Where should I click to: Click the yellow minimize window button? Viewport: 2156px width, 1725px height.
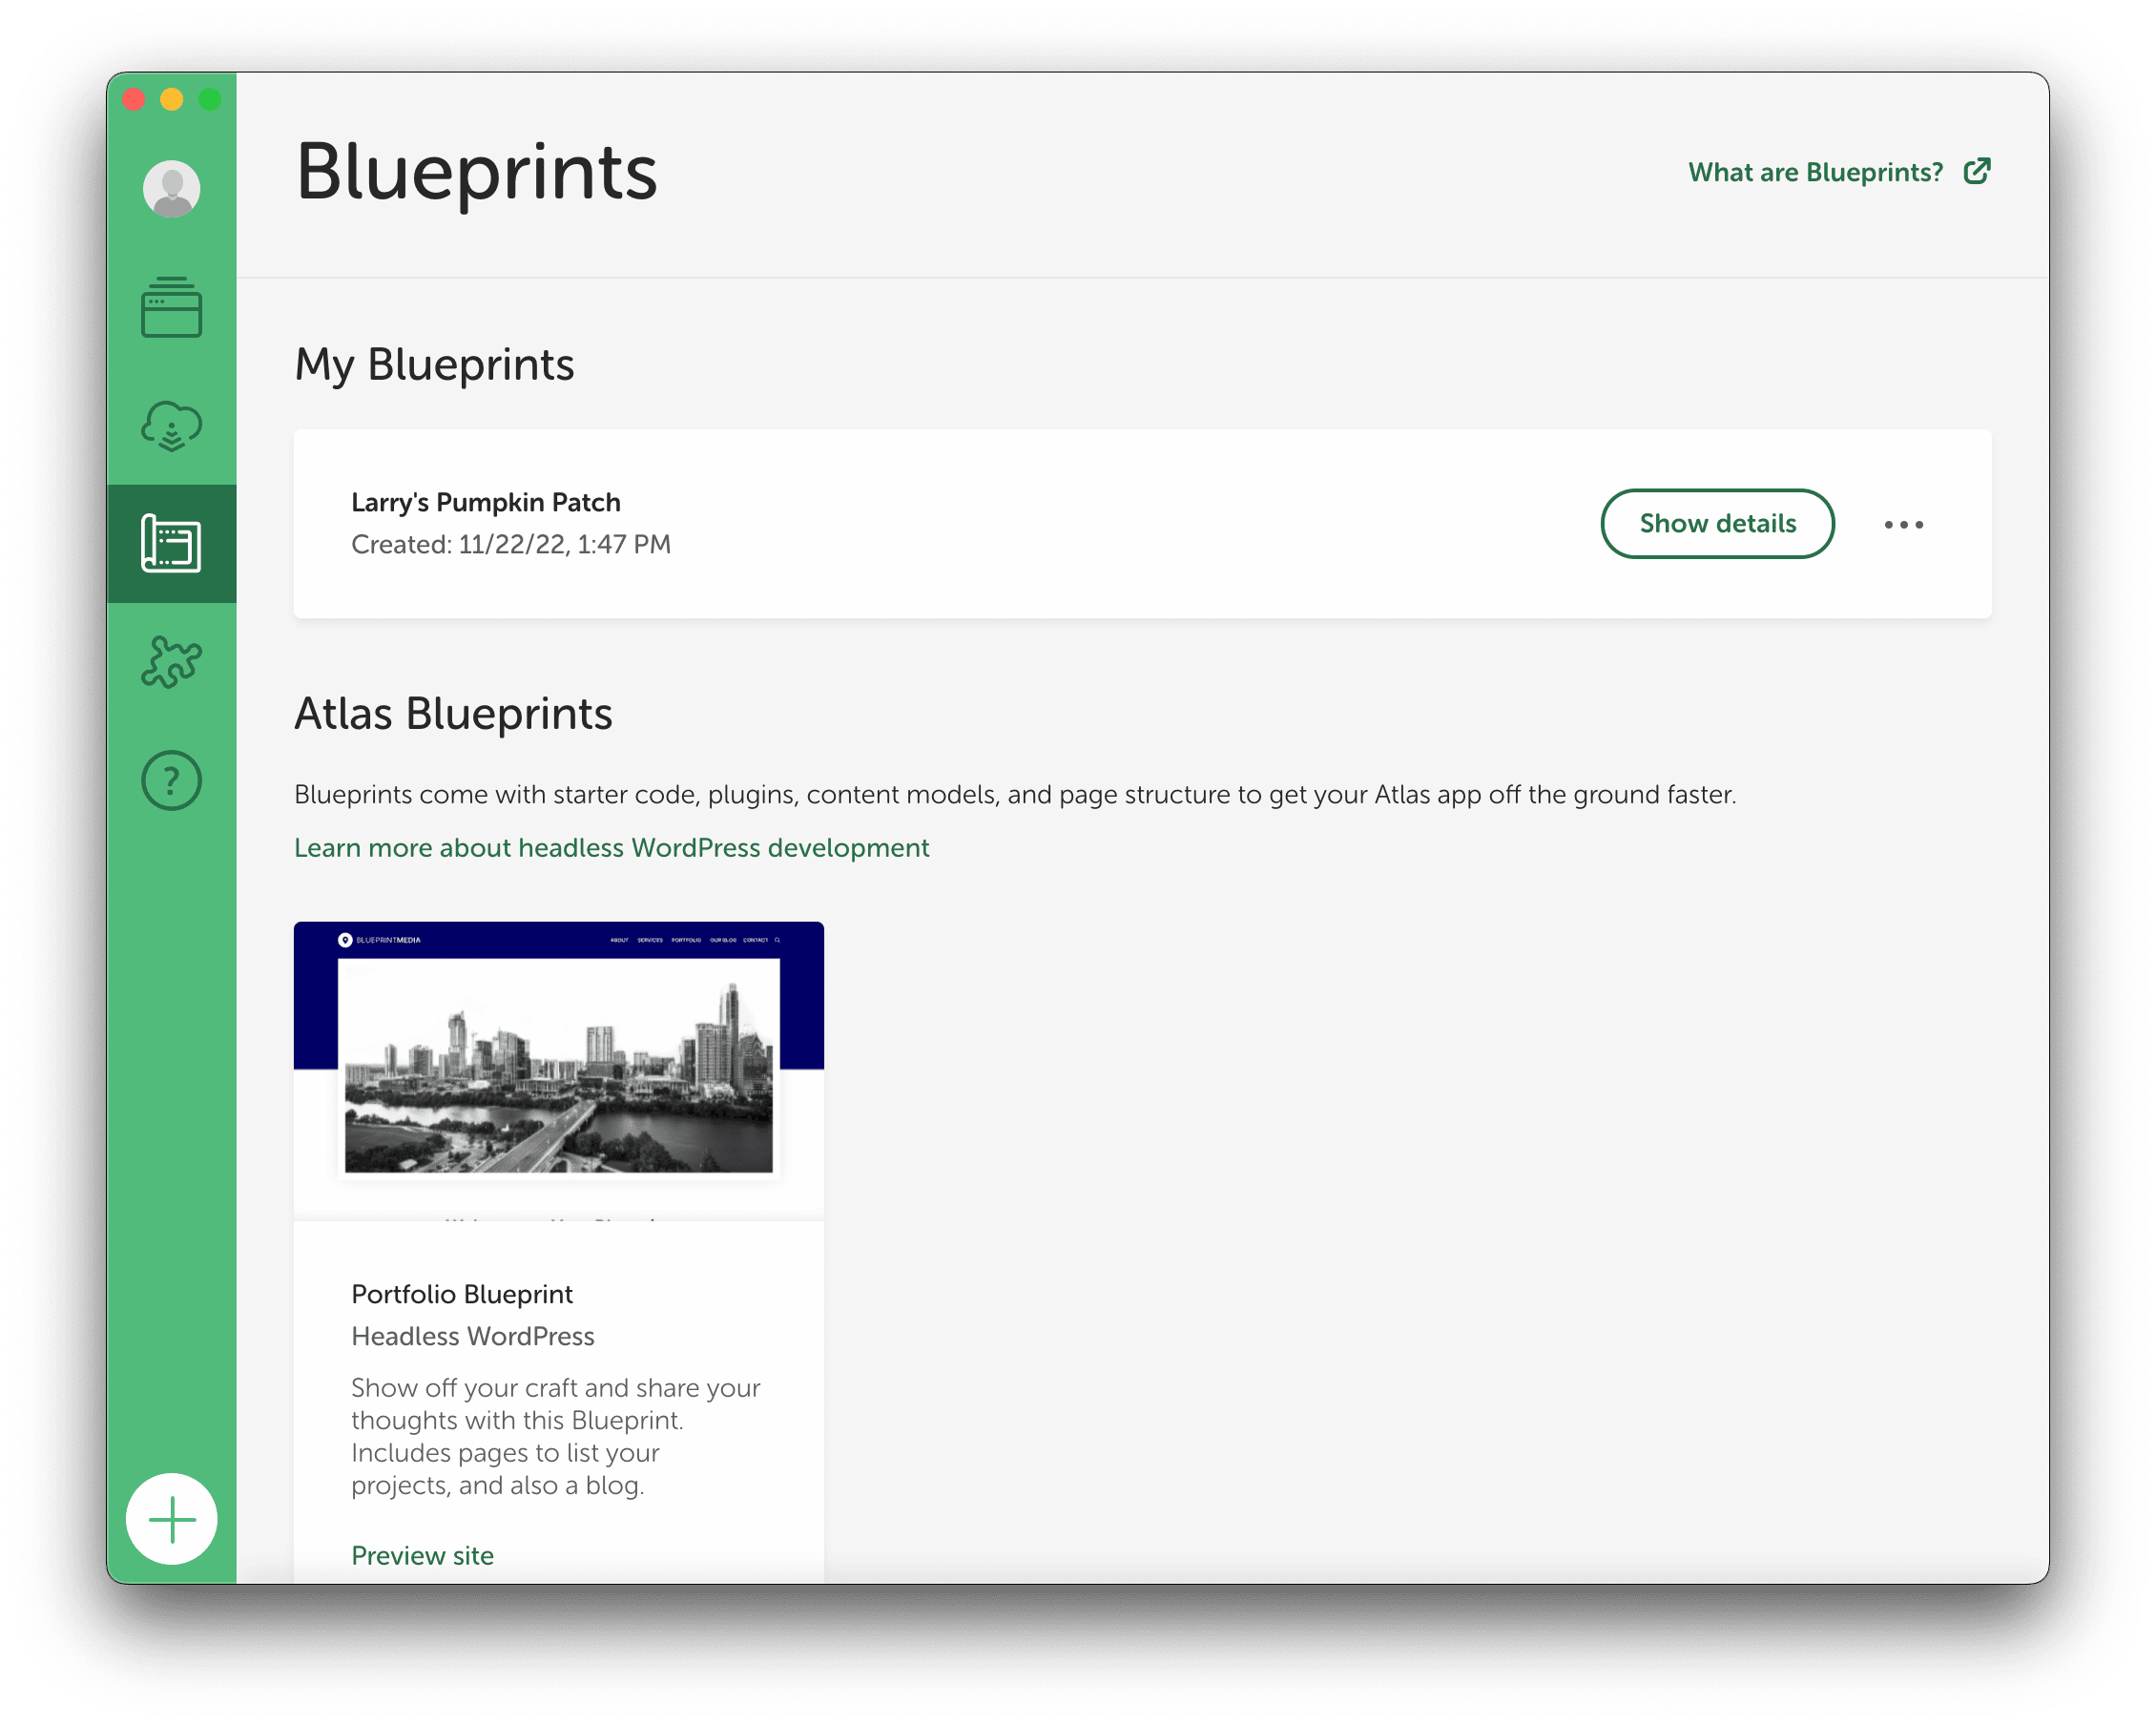pyautogui.click(x=172, y=99)
